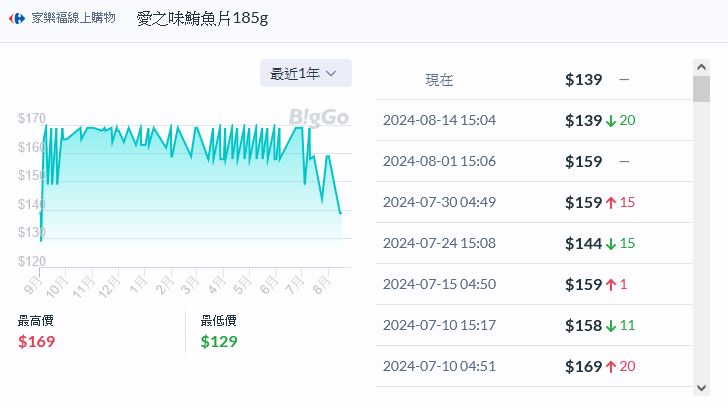Click the up arrow on 2024-07-30 price
The height and width of the screenshot is (409, 728).
tap(610, 203)
